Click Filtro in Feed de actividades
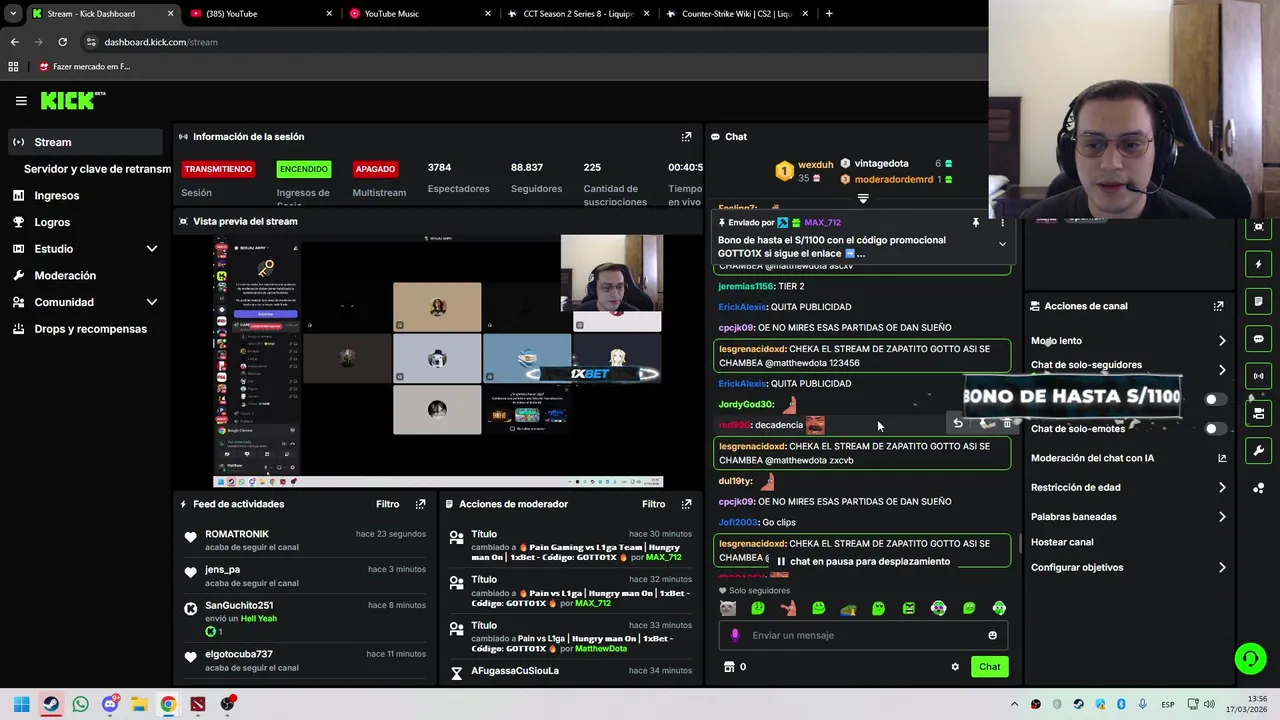The image size is (1280, 720). coord(387,504)
